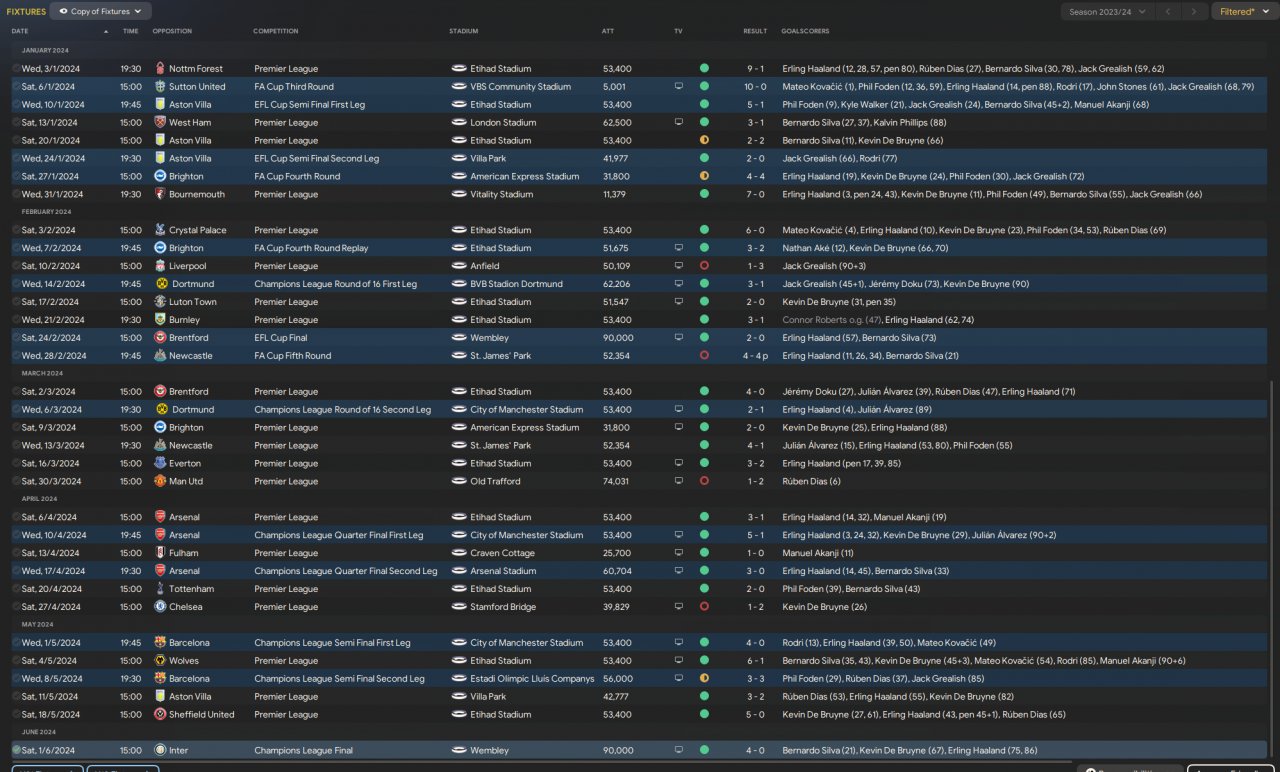Image resolution: width=1280 pixels, height=772 pixels.
Task: Click the Sutton United club badge
Action: [160, 87]
